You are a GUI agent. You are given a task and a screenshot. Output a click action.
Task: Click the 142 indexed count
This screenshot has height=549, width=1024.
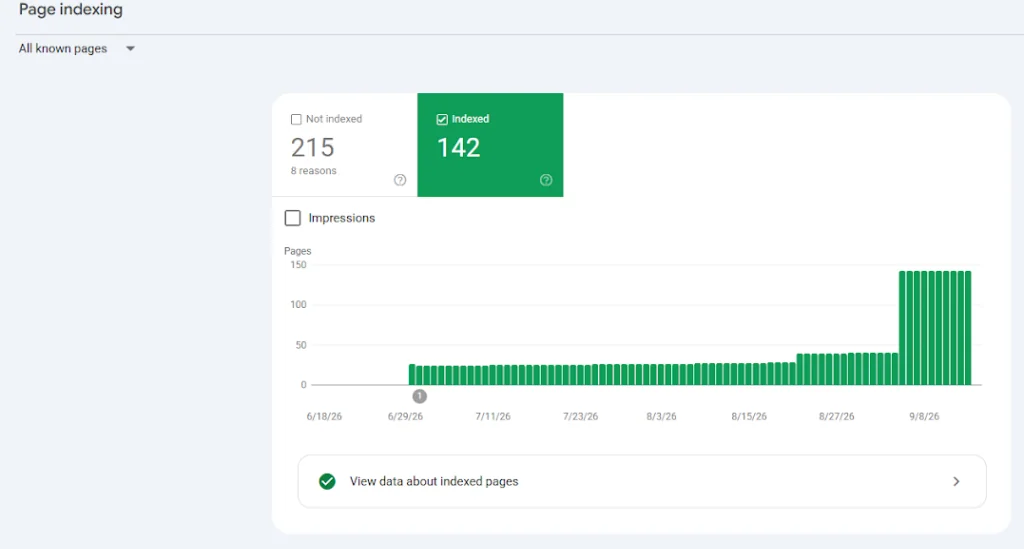point(458,148)
